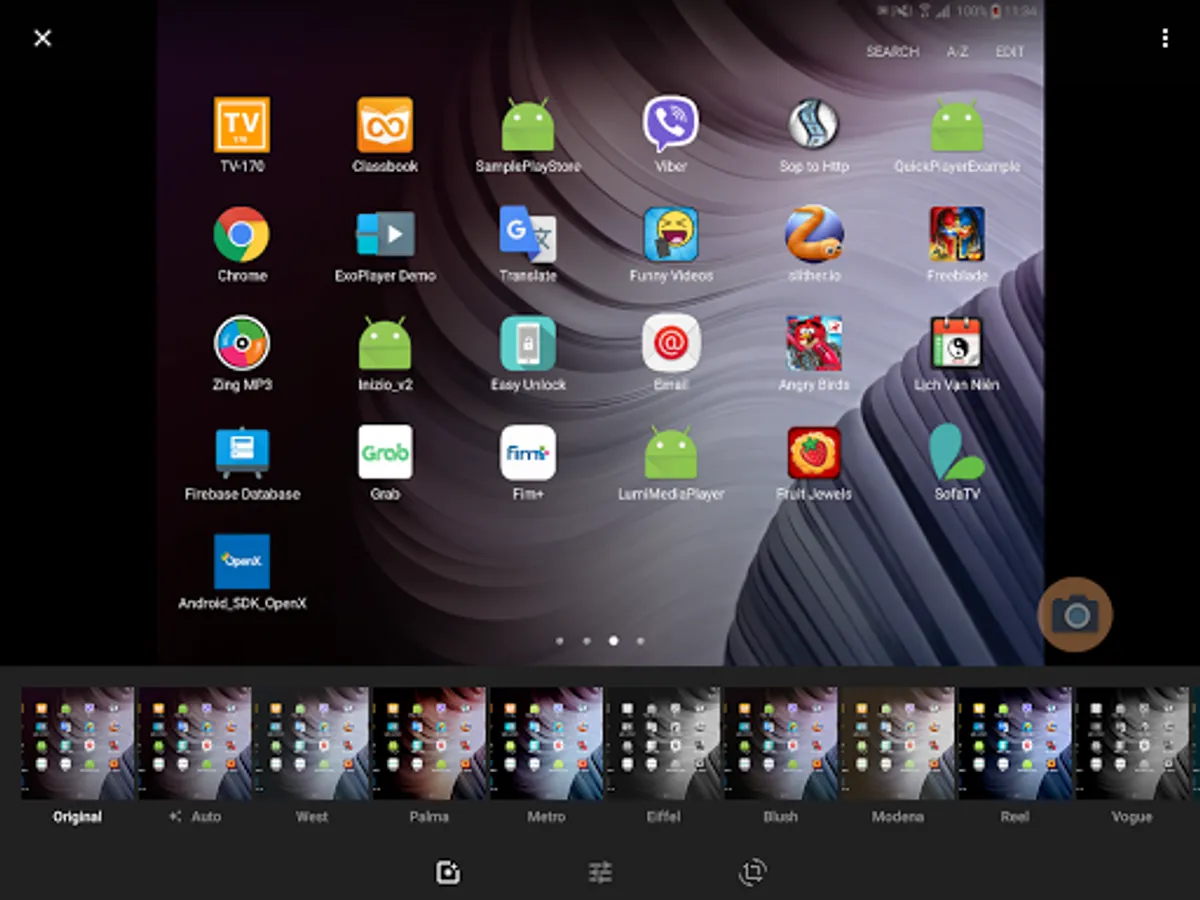
Task: Open the adjustment sliders tab
Action: [x=600, y=873]
